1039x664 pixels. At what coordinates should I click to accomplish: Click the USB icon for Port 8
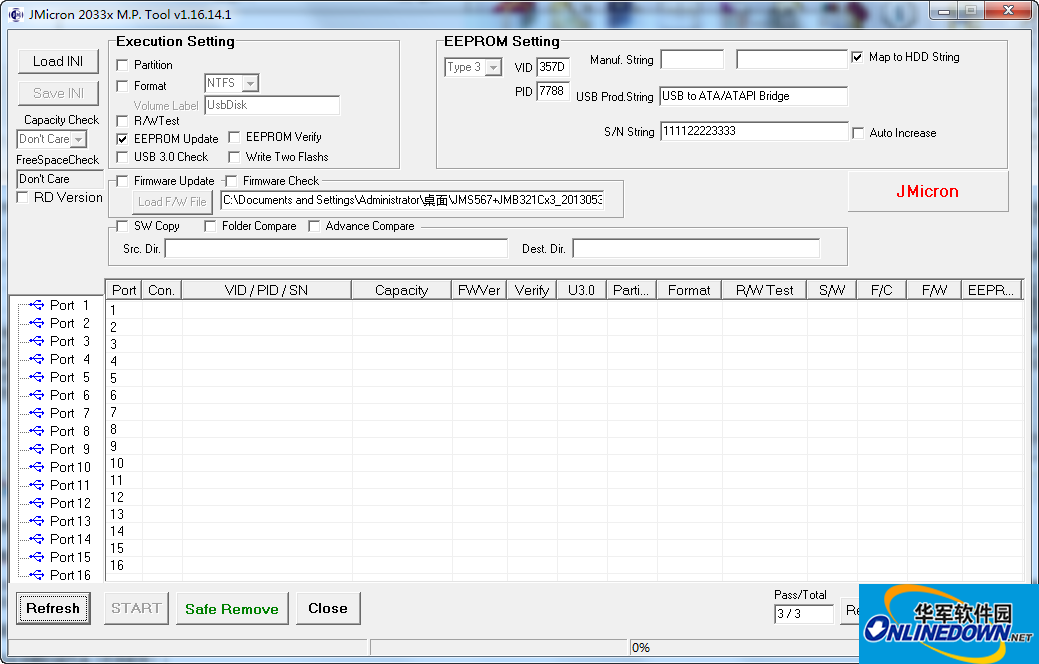click(x=36, y=431)
